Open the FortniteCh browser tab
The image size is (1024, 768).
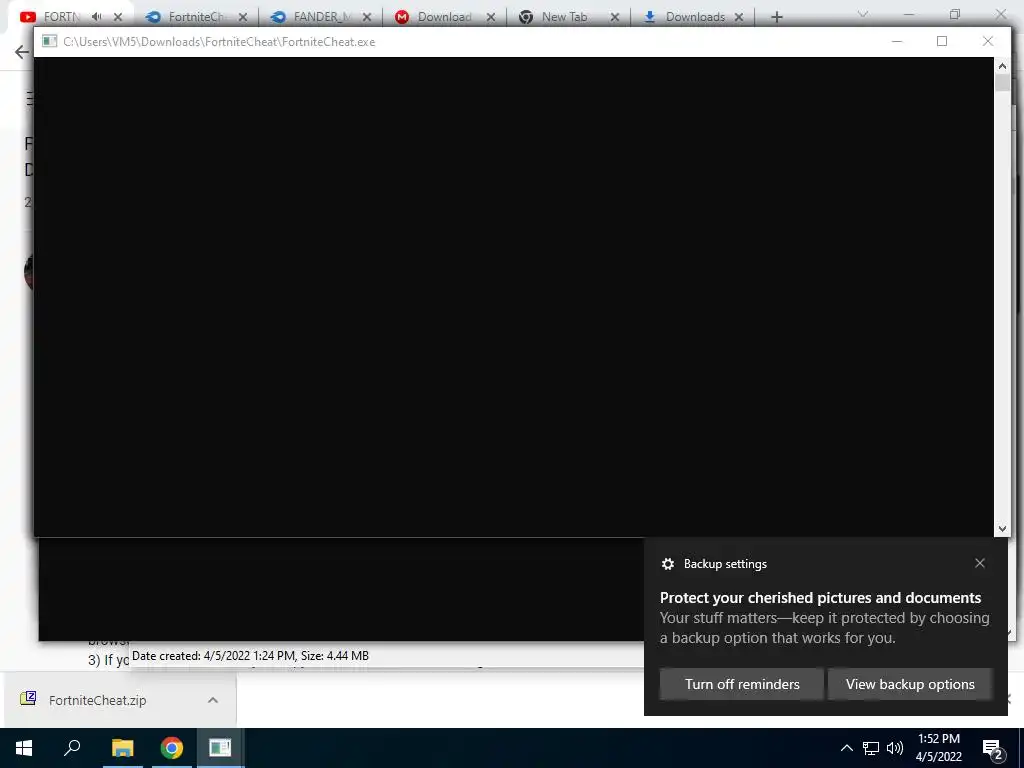(196, 17)
